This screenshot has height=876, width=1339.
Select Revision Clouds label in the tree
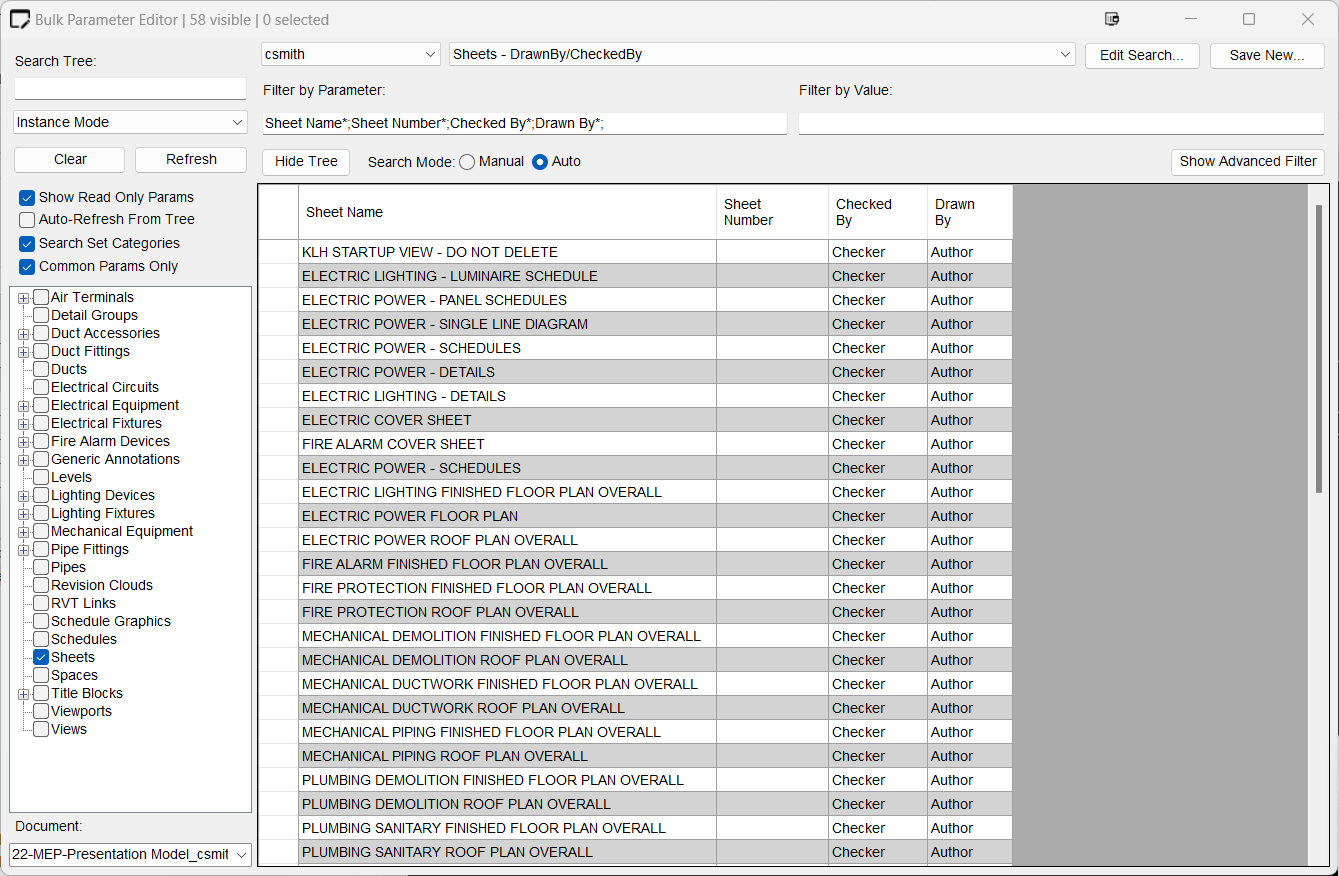pos(102,586)
